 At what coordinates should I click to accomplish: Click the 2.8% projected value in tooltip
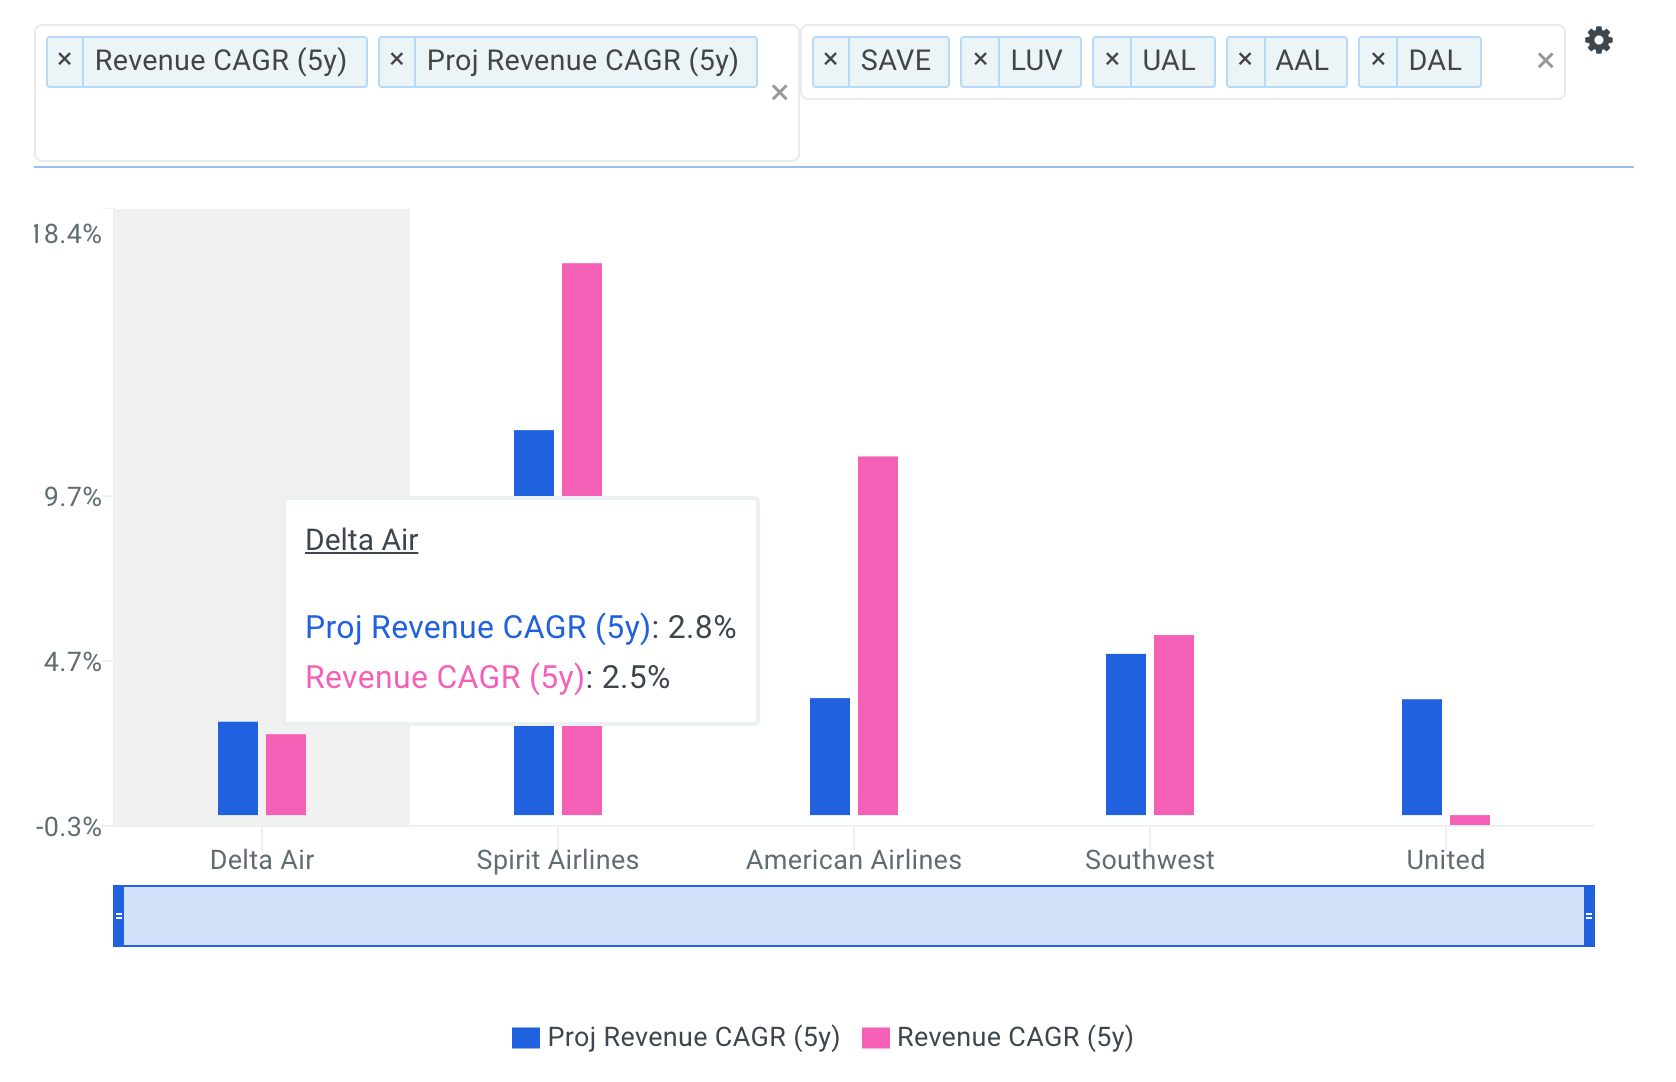coord(702,627)
